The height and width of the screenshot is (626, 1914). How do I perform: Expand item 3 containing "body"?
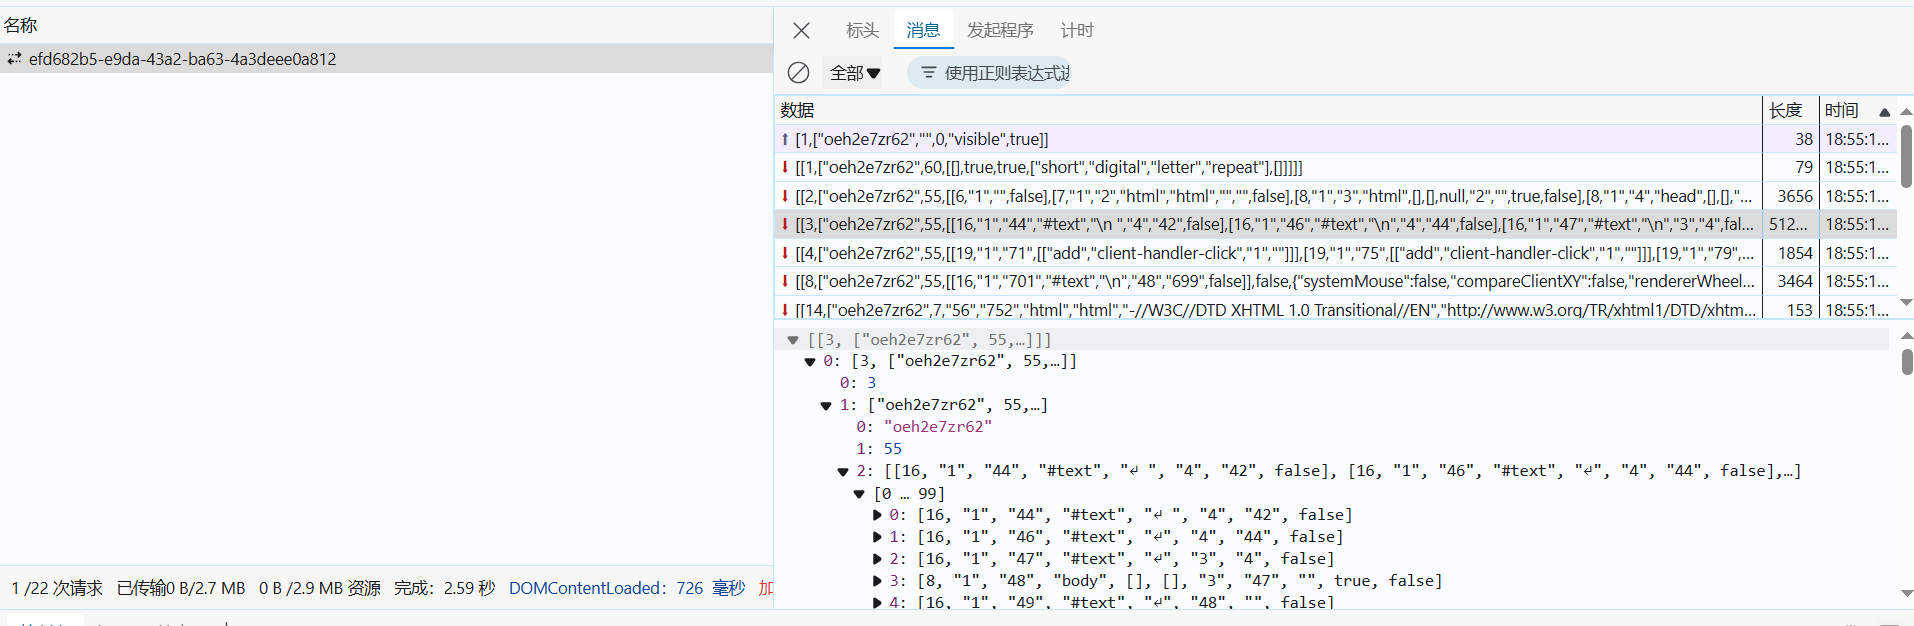pyautogui.click(x=877, y=581)
